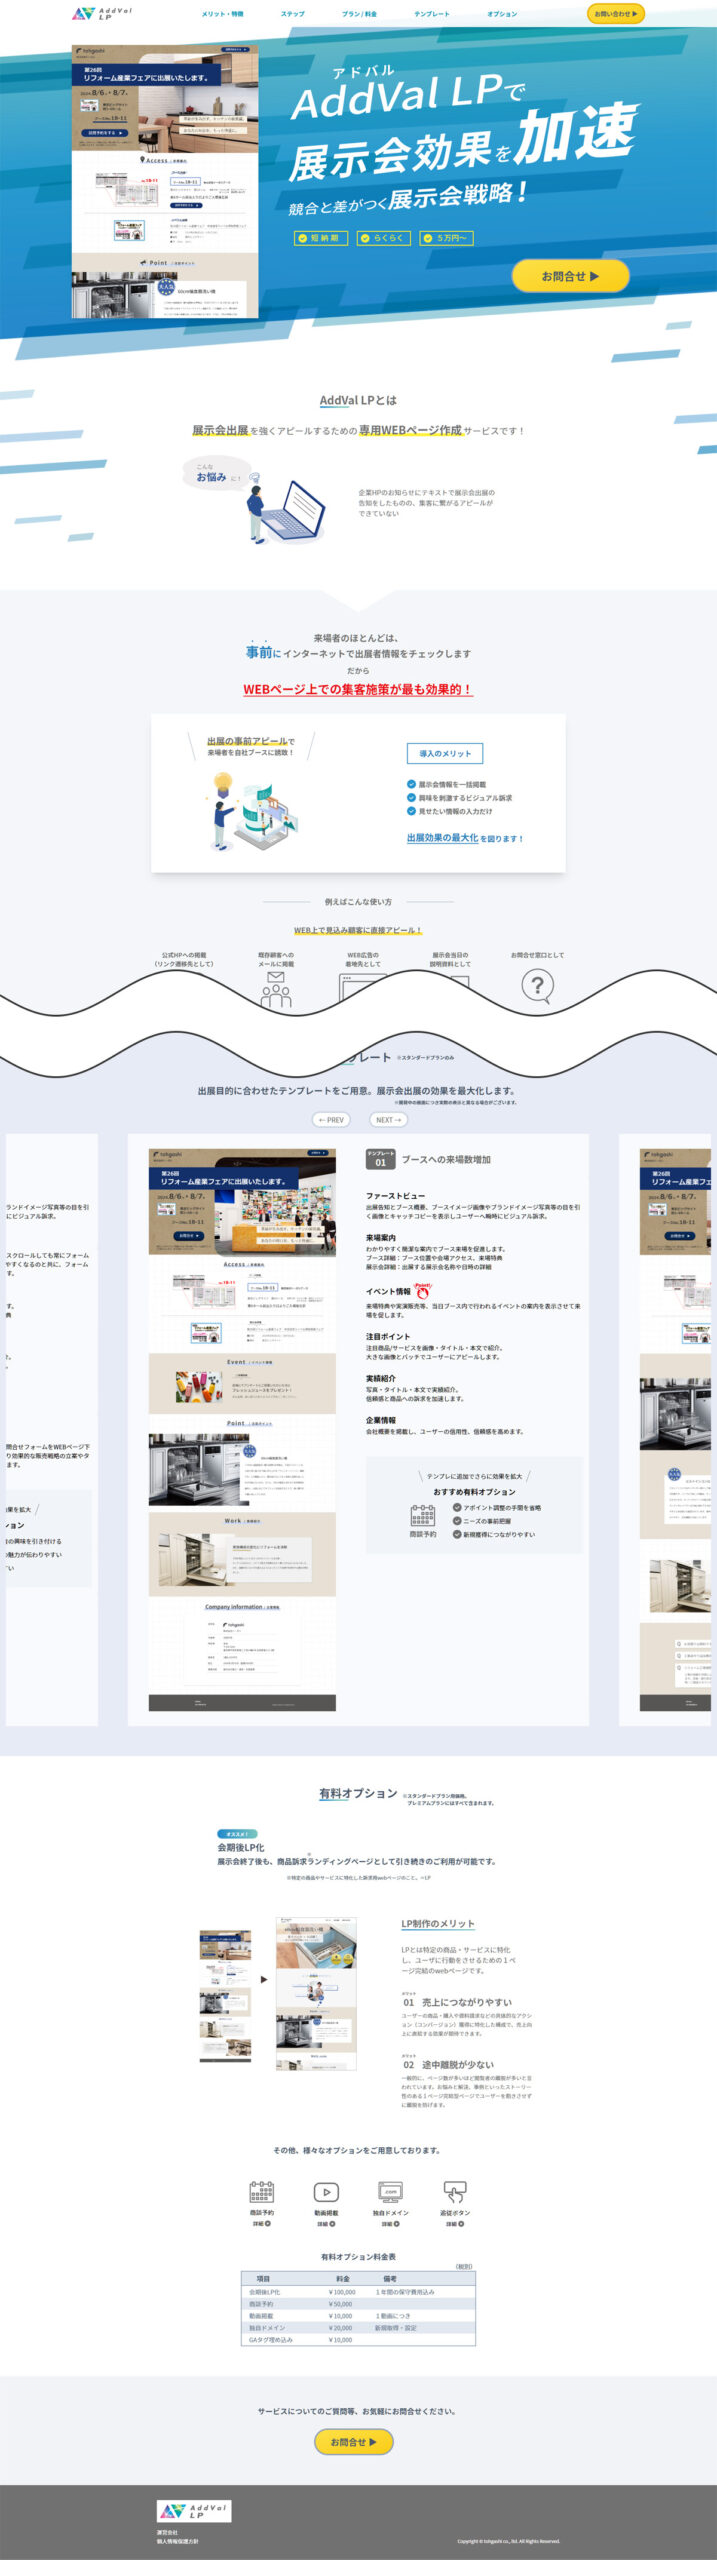Viewport: 717px width, 2560px height.
Task: Expand 詳細 under 商談予約
Action: coord(262,2224)
